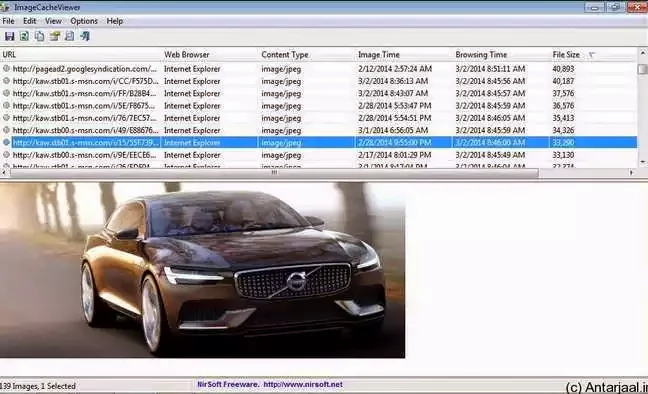Viewport: 648px width, 394px height.
Task: Click the ImageCacheViewer title bar app icon
Action: [5, 7]
